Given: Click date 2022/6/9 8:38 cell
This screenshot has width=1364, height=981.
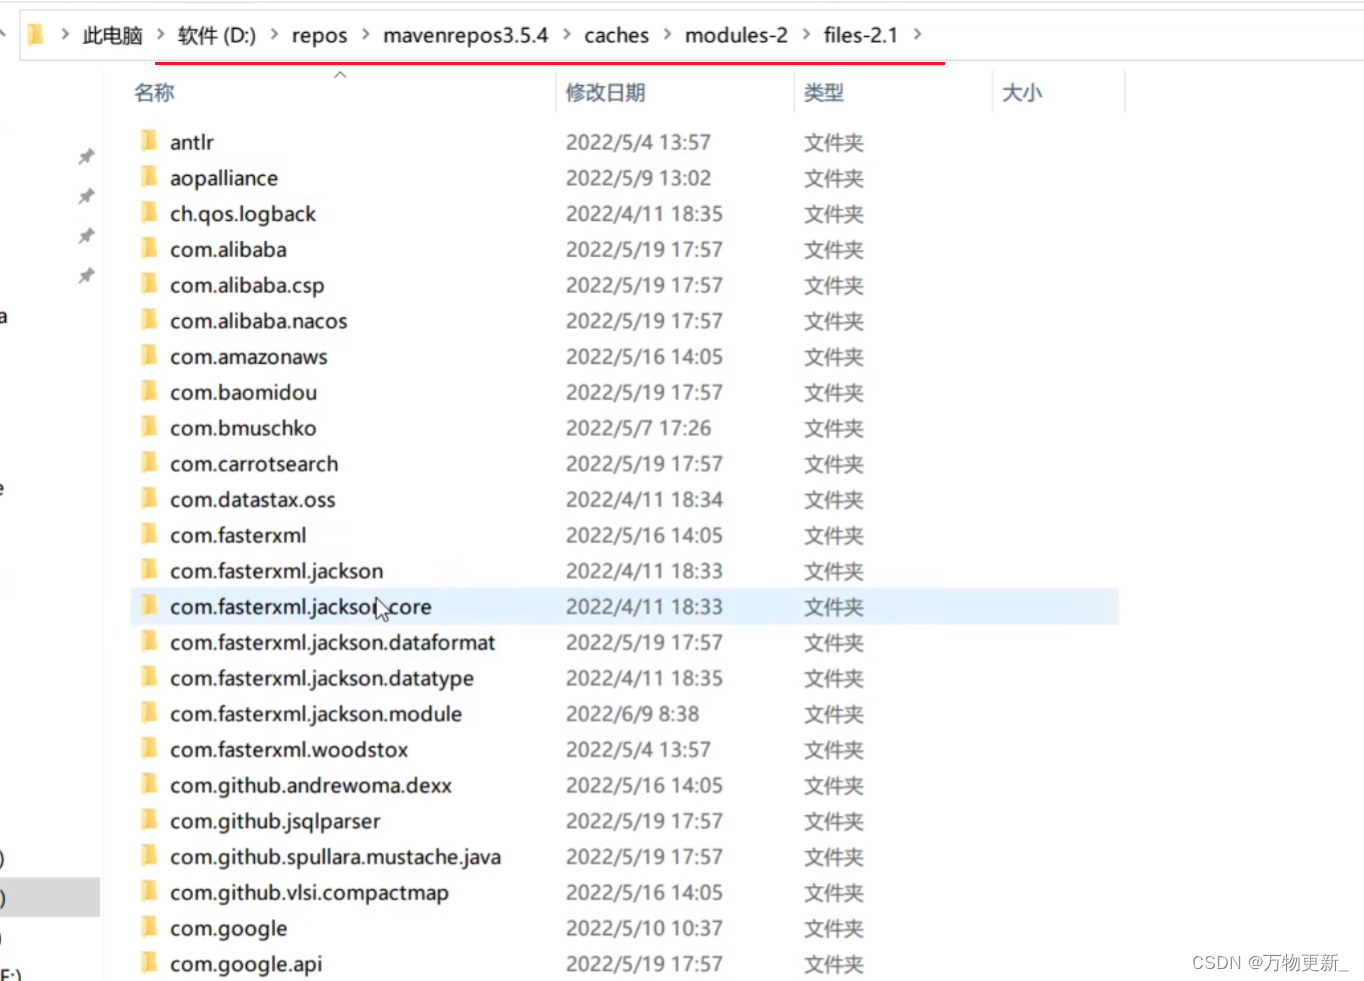Looking at the screenshot, I should pyautogui.click(x=632, y=713).
